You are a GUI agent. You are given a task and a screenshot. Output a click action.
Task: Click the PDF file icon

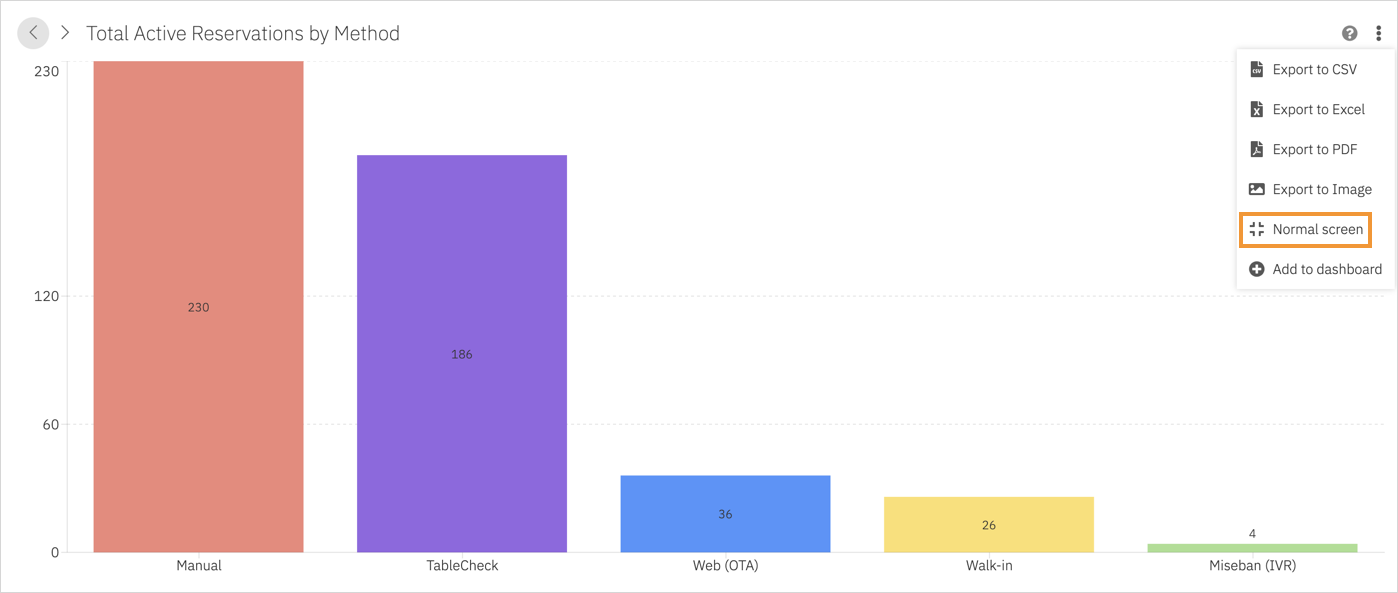click(1257, 149)
